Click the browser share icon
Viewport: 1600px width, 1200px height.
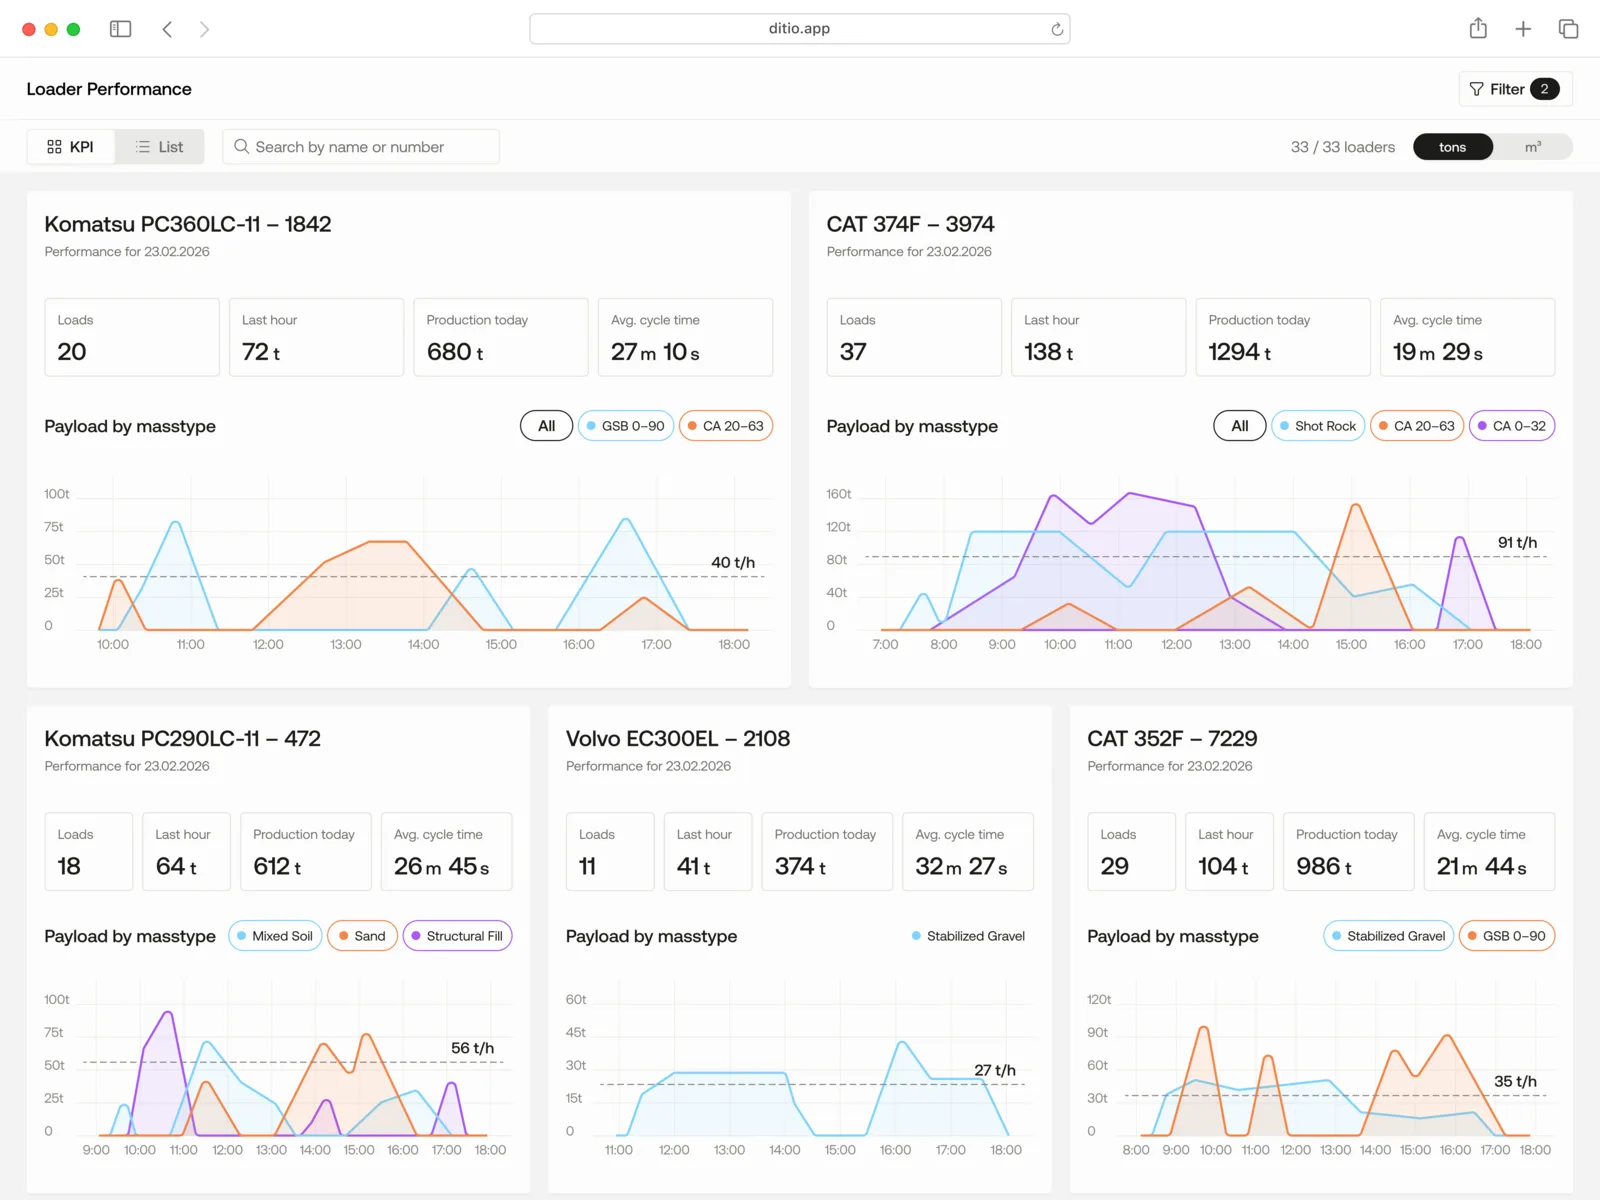(1478, 28)
